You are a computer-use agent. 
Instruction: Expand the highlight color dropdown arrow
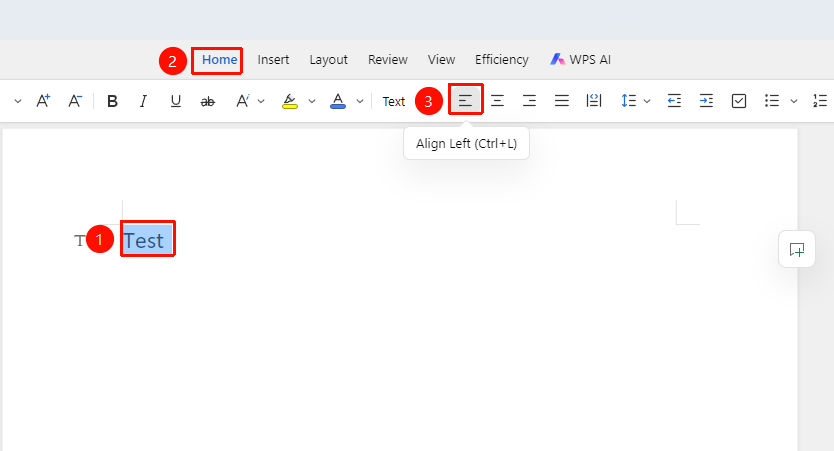tap(312, 101)
